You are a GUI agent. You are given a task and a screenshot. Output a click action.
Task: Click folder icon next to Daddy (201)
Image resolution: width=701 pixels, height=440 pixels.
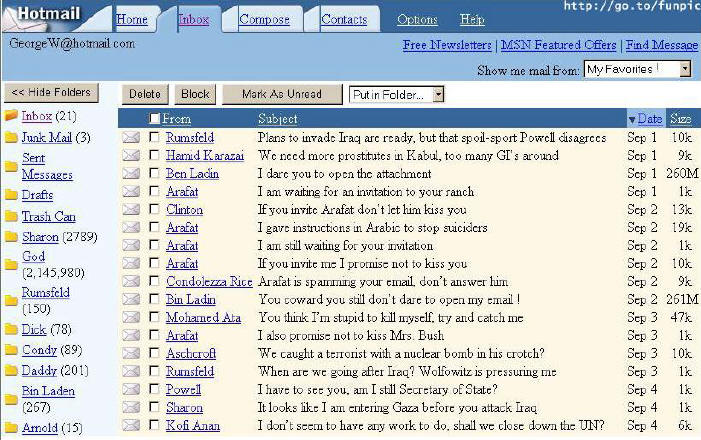point(11,370)
